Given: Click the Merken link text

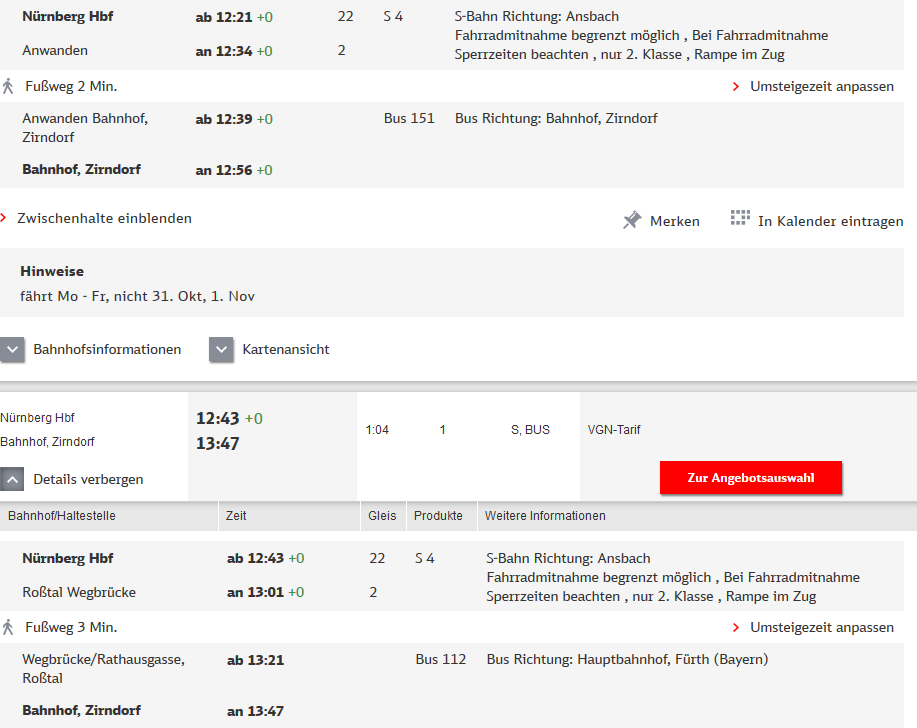Looking at the screenshot, I should tap(674, 221).
